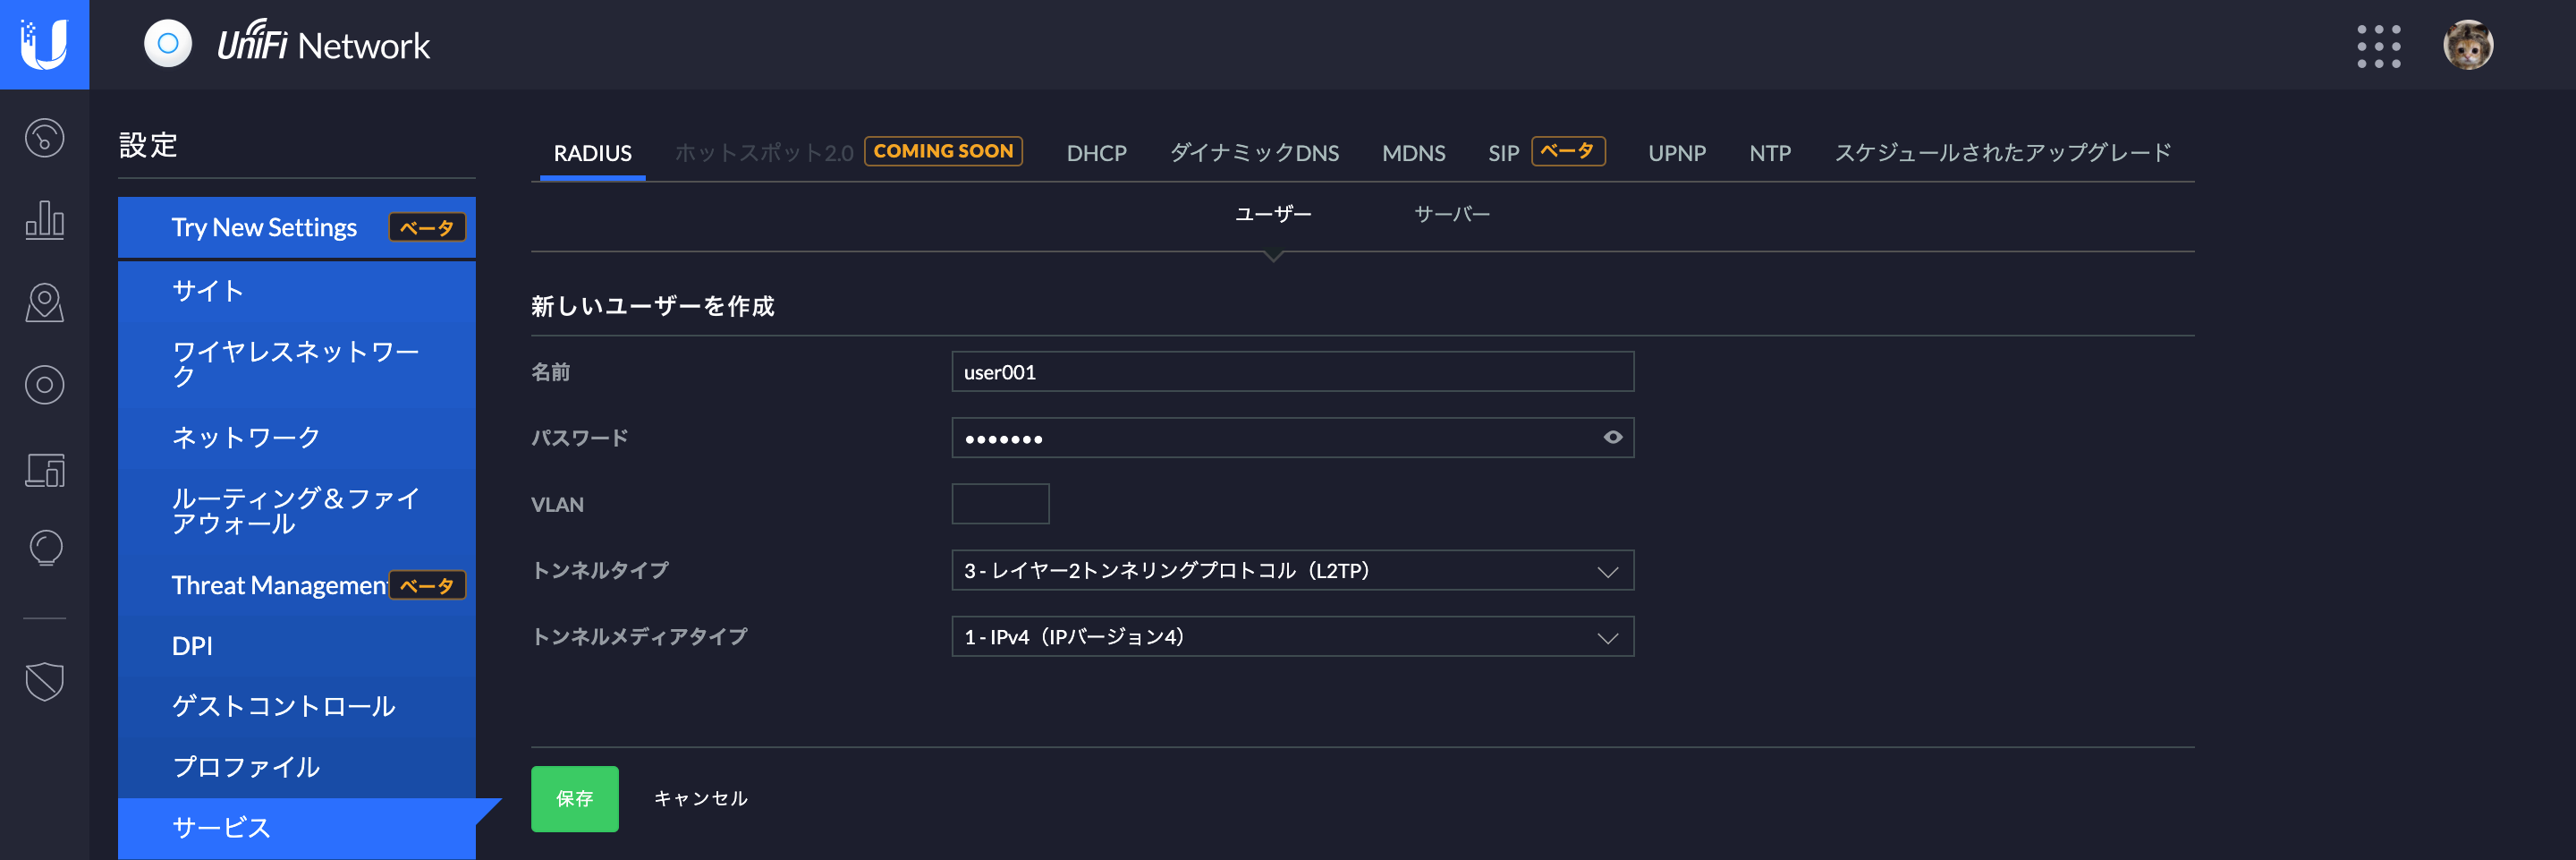Image resolution: width=2576 pixels, height=860 pixels.
Task: Click the VLAN input field
Action: [1000, 504]
